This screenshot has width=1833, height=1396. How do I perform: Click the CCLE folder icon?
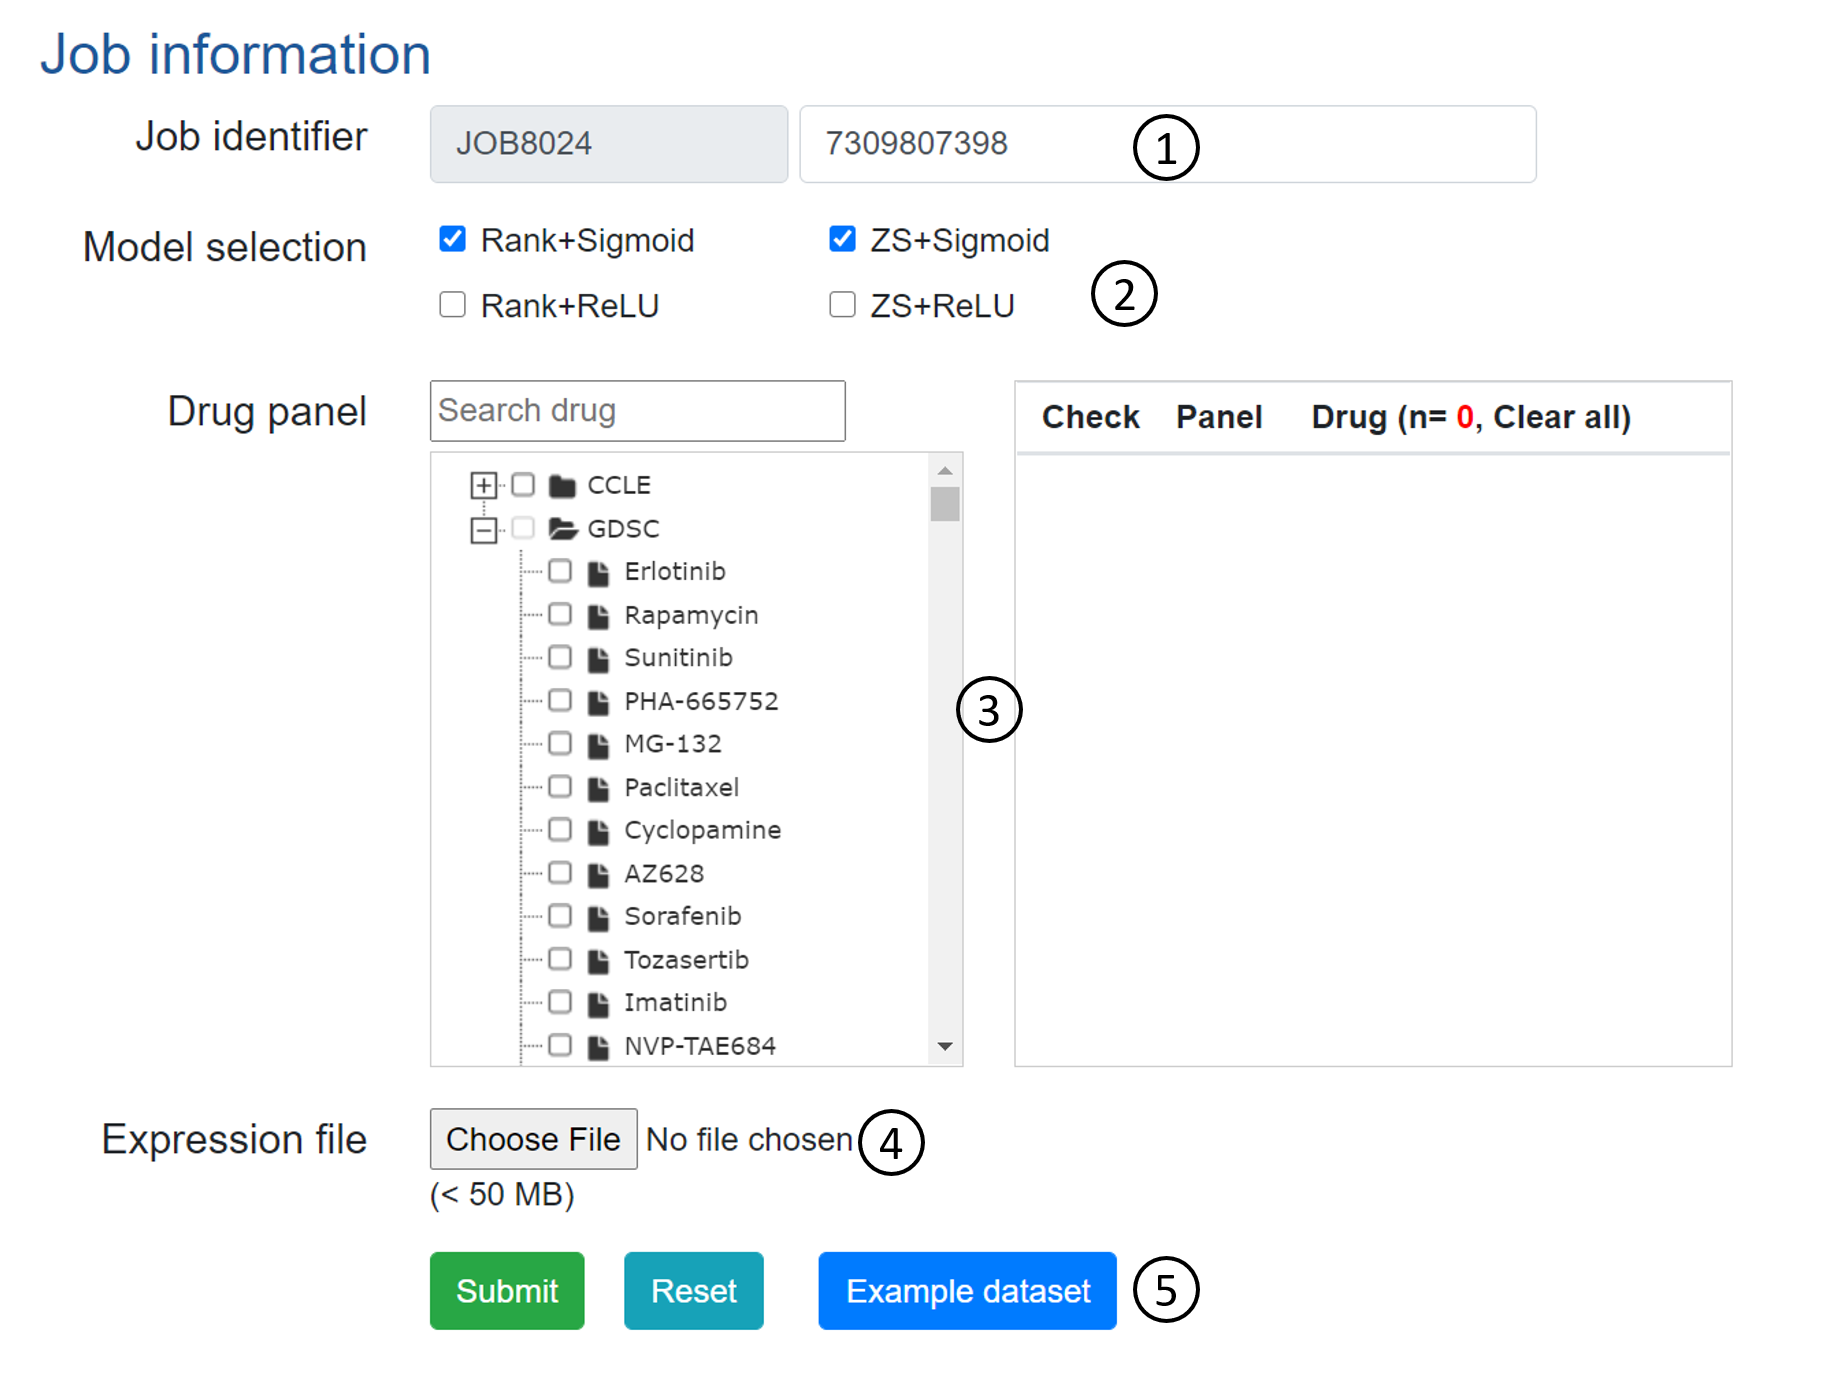[x=562, y=486]
